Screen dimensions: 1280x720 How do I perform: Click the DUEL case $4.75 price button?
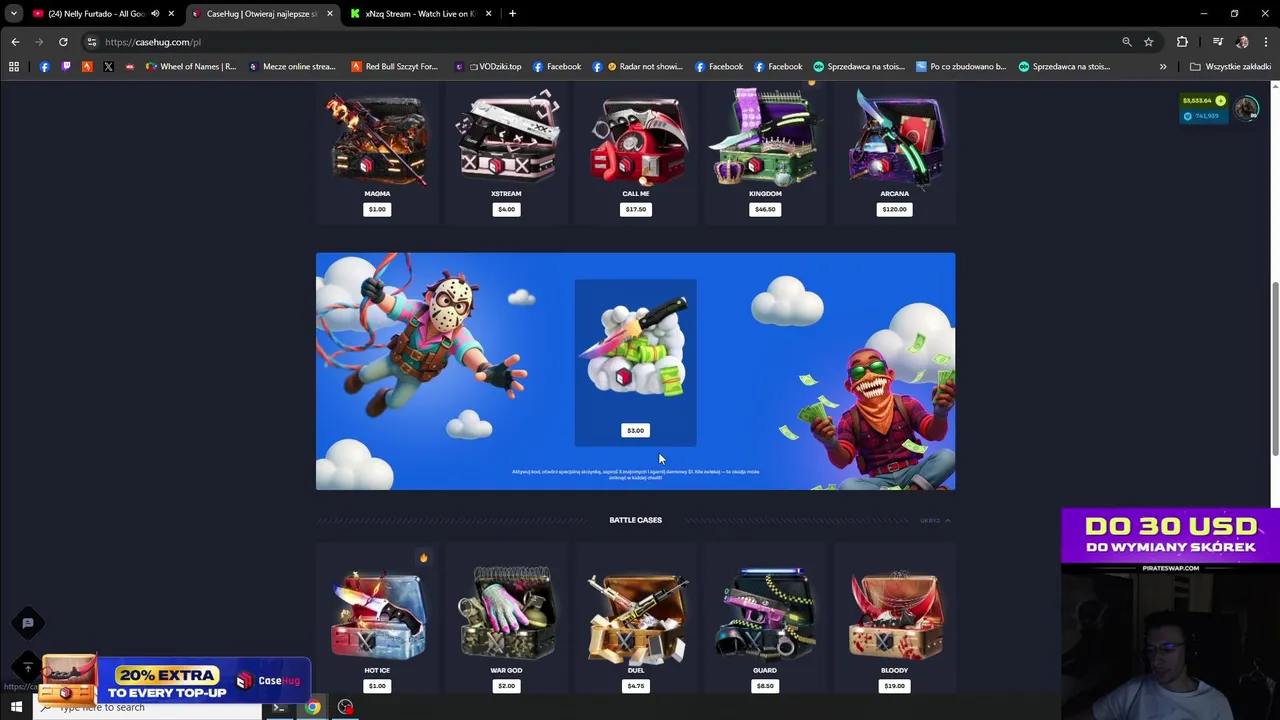click(x=636, y=686)
